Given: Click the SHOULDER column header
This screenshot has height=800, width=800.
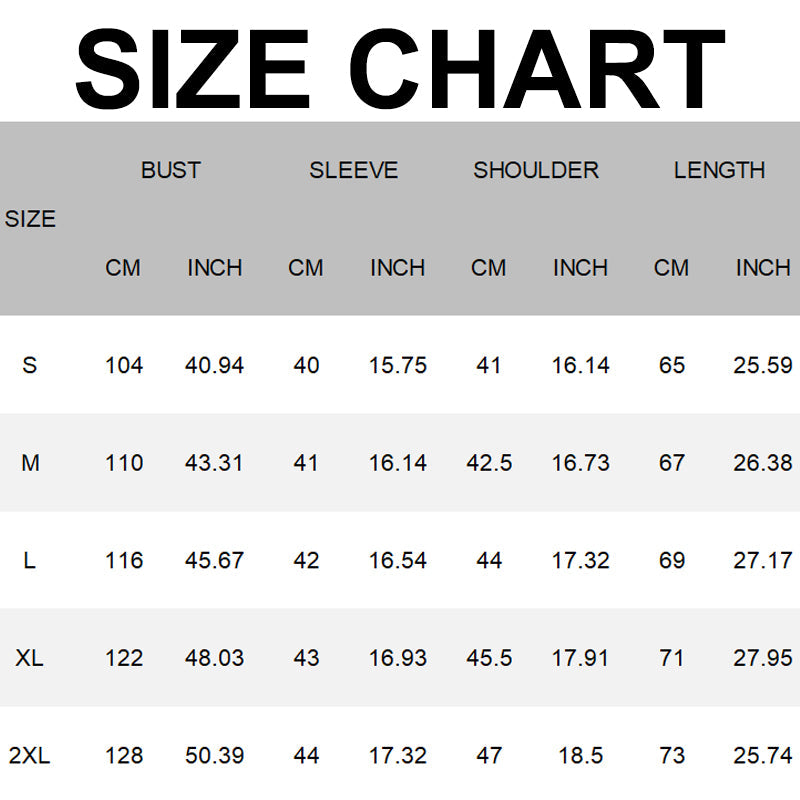Looking at the screenshot, I should (x=536, y=170).
